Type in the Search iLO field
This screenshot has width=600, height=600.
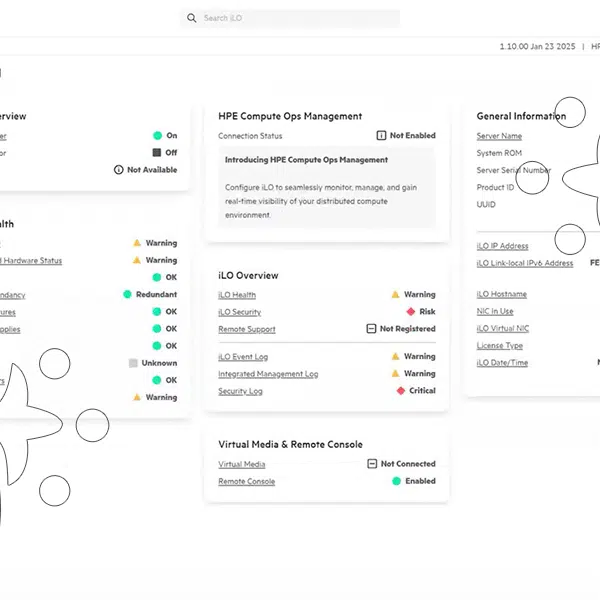295,18
